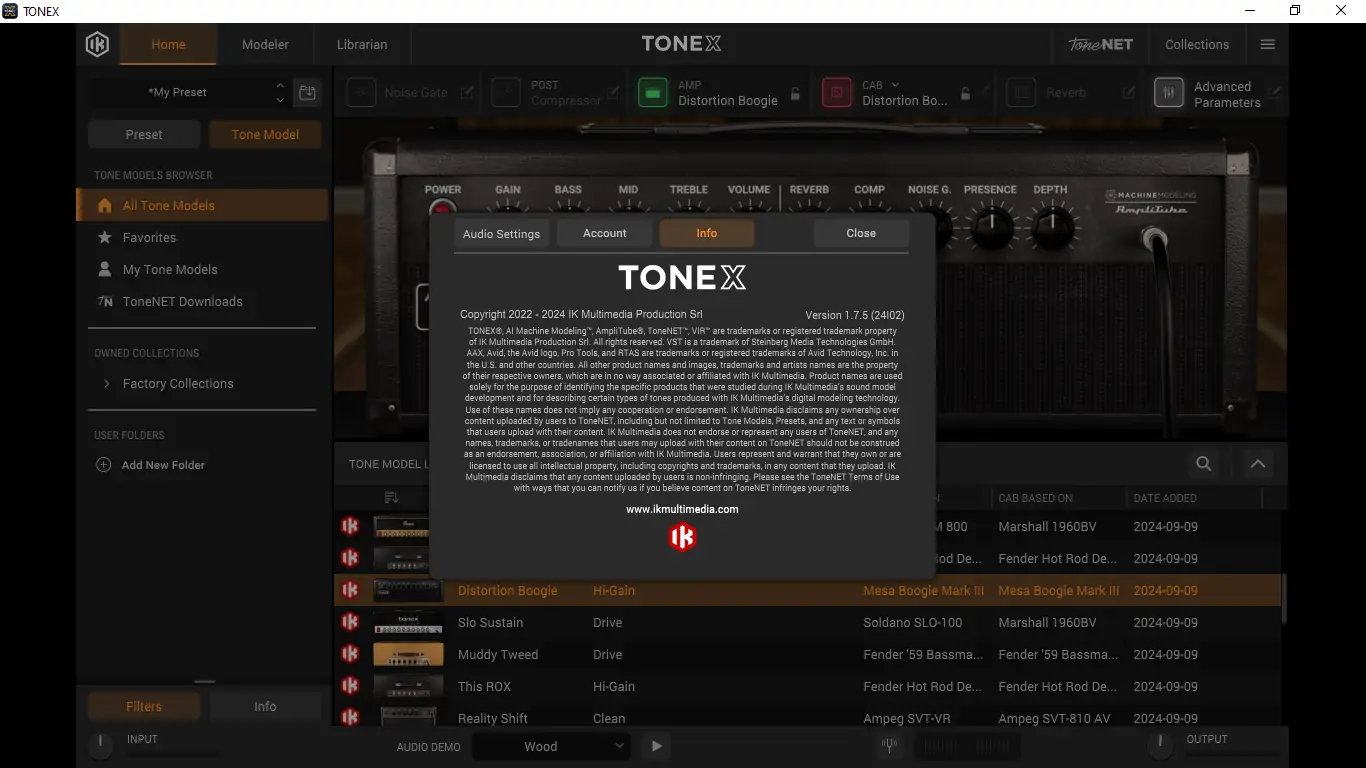Show the Filters panel

pos(144,706)
